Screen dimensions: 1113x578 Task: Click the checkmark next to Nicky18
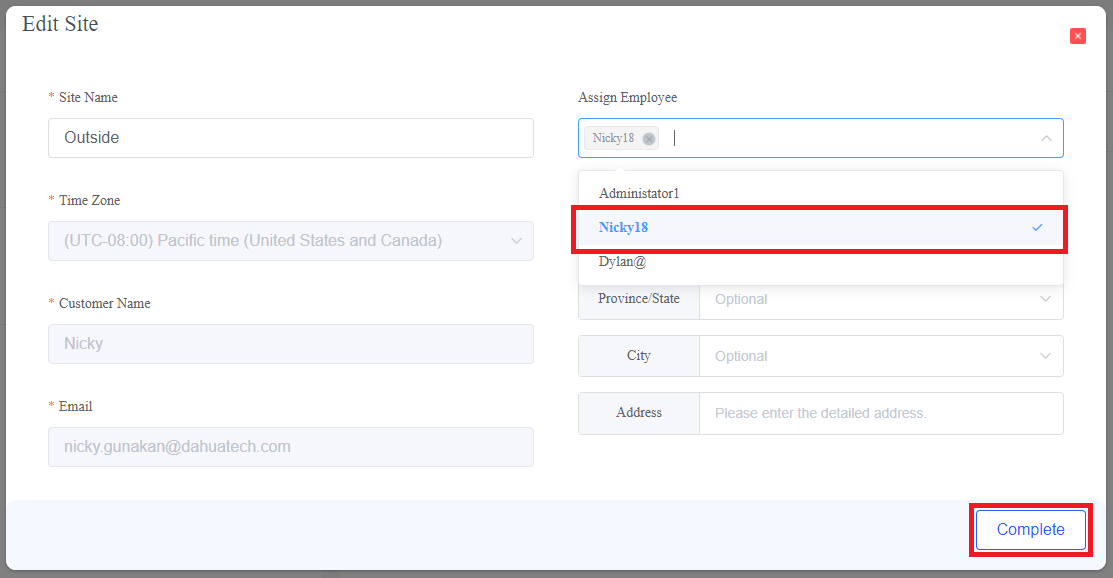coord(1037,228)
